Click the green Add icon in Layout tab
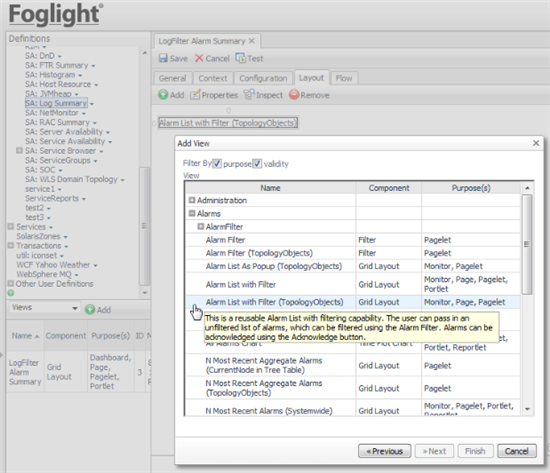This screenshot has height=473, width=550. tap(163, 95)
